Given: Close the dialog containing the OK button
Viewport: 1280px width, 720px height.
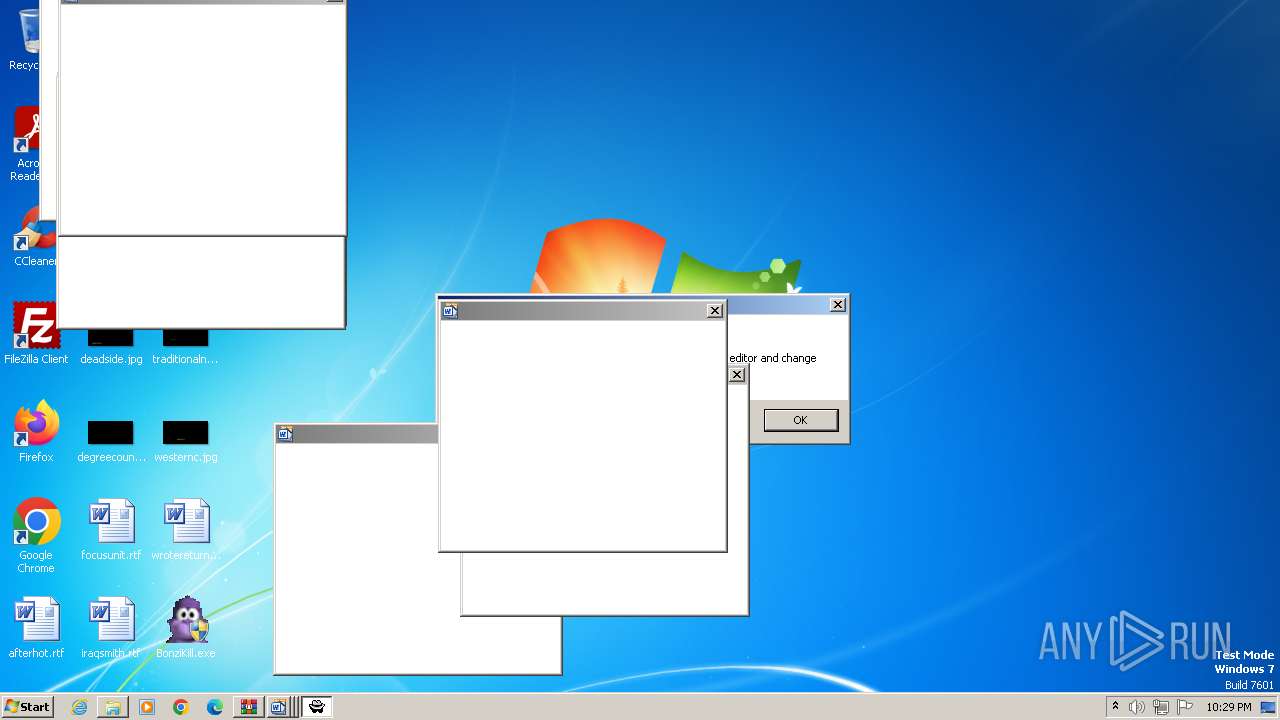Looking at the screenshot, I should coord(838,305).
